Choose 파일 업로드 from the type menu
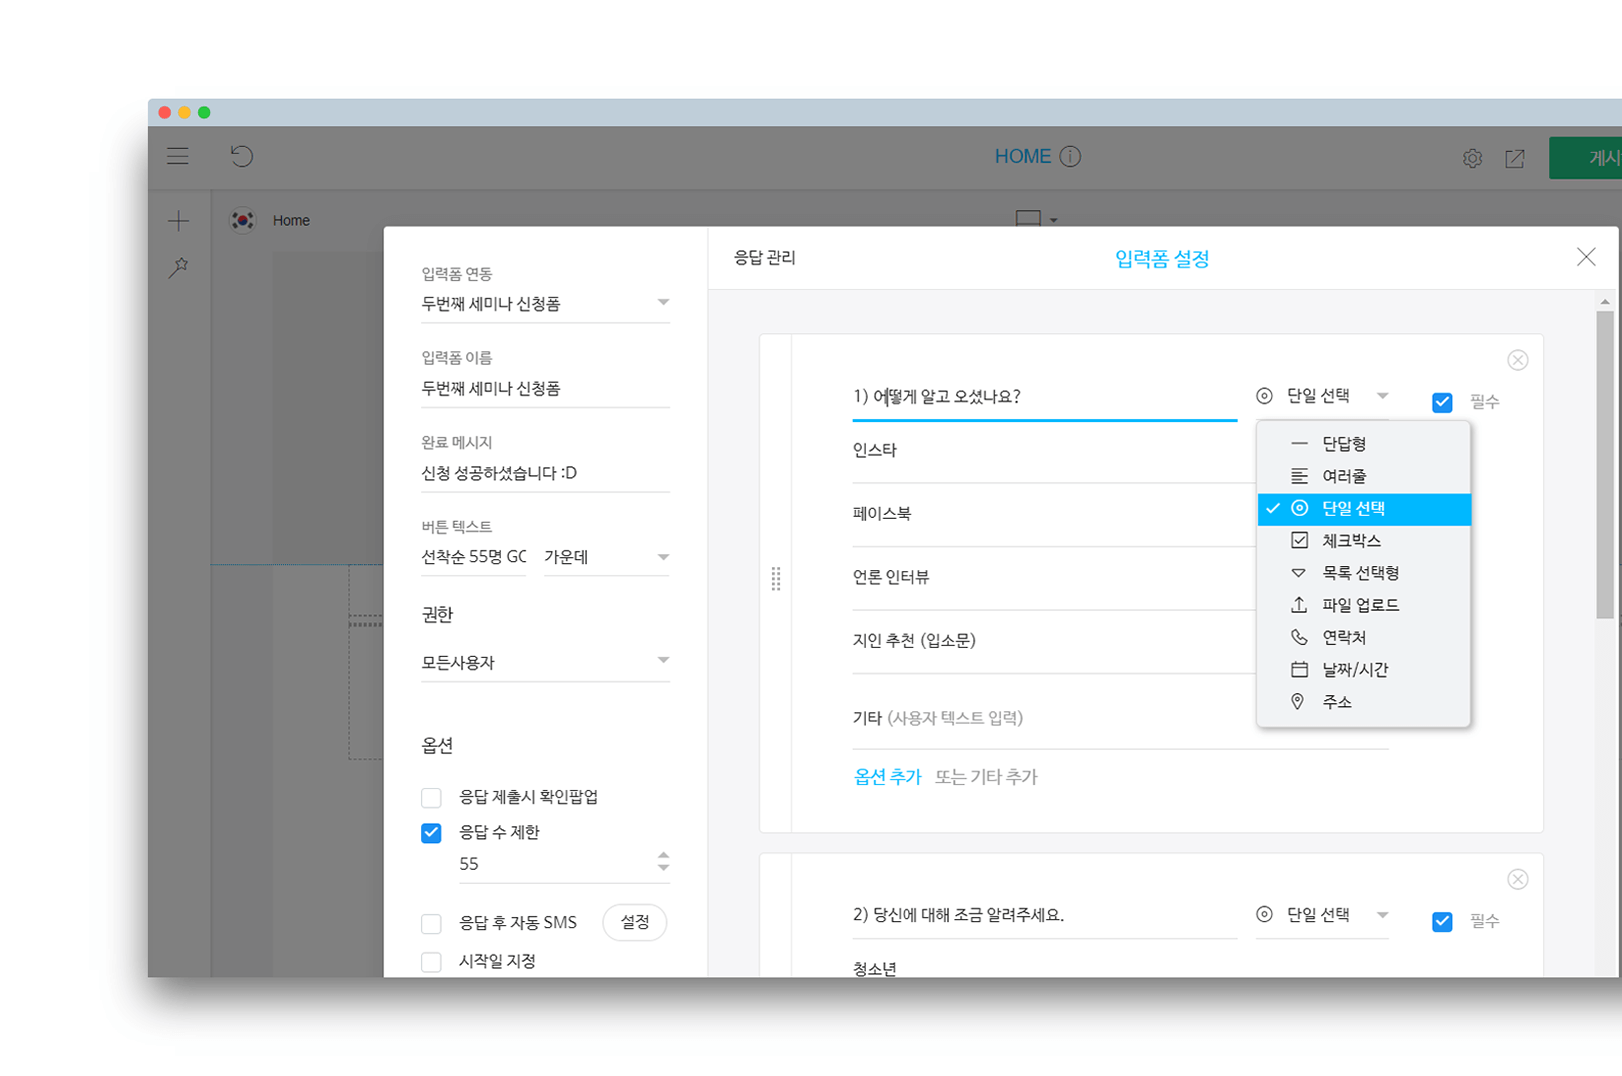 1364,605
